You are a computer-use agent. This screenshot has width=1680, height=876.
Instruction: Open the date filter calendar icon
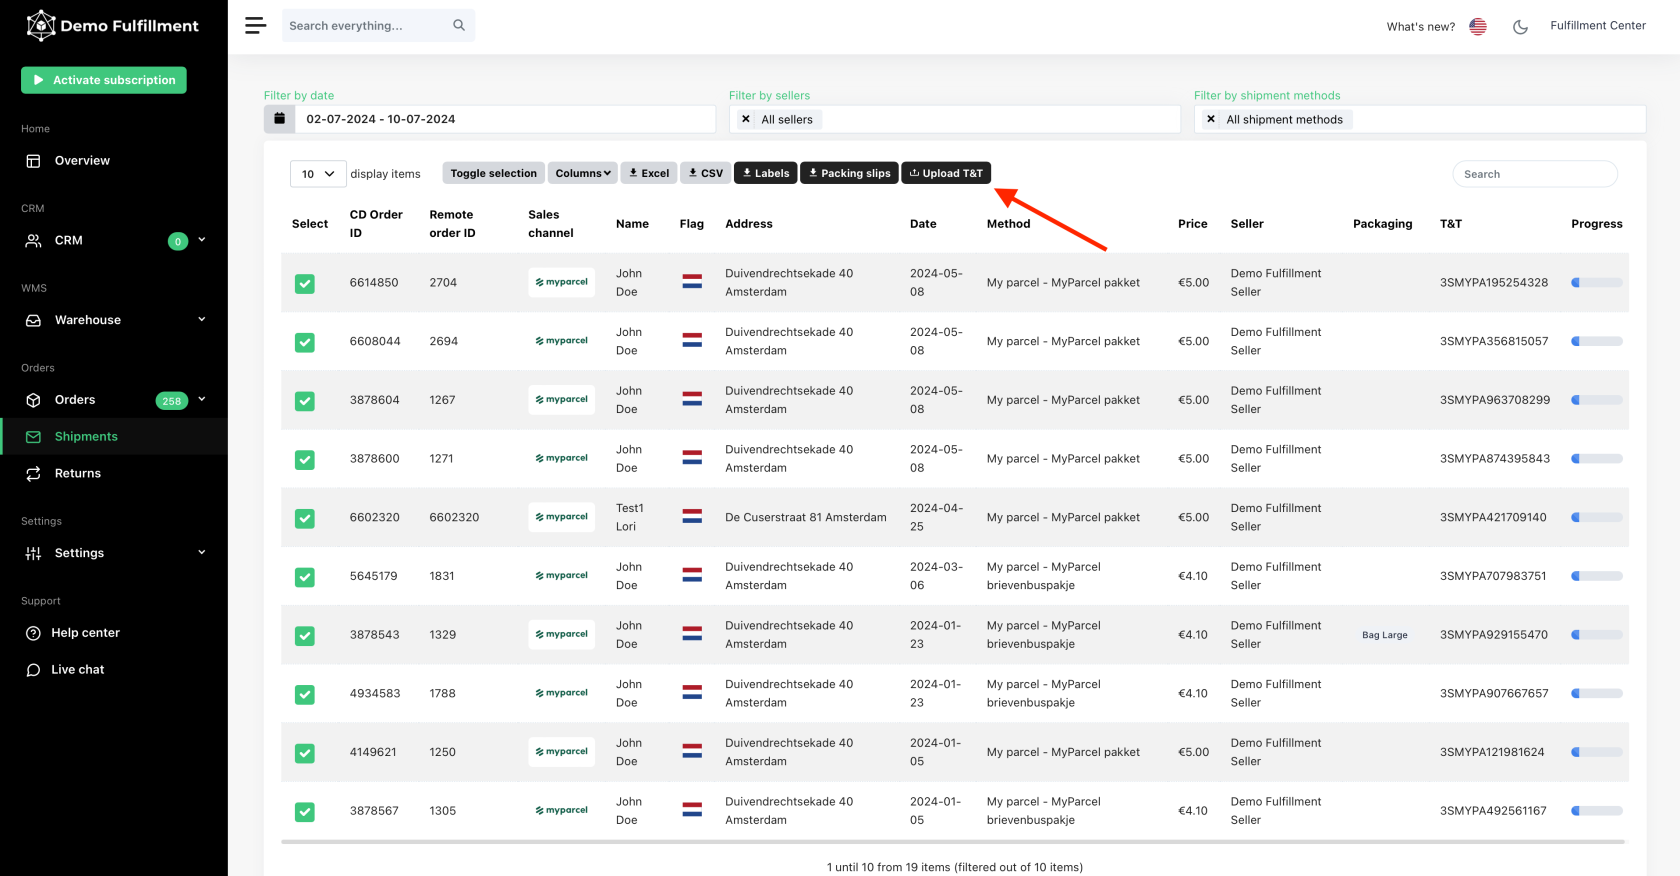279,119
